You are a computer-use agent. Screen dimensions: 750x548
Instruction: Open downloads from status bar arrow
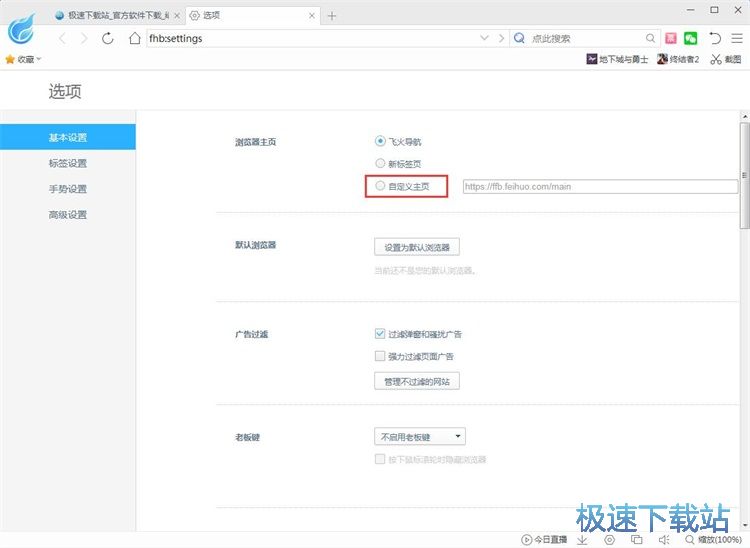[582, 539]
